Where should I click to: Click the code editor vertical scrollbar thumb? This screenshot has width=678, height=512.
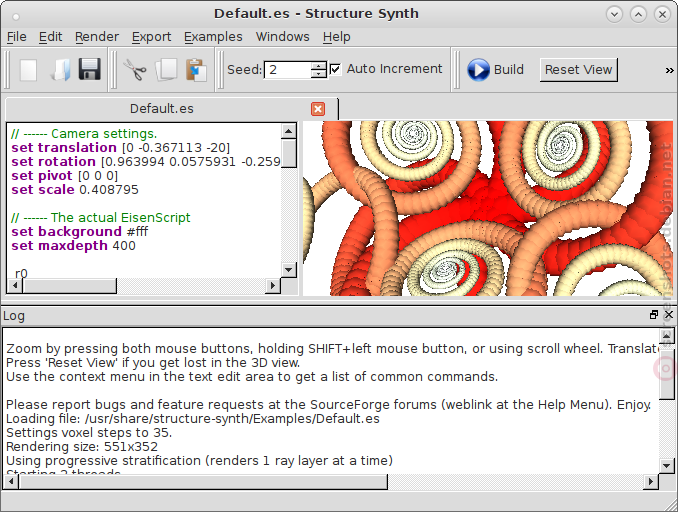tap(288, 153)
